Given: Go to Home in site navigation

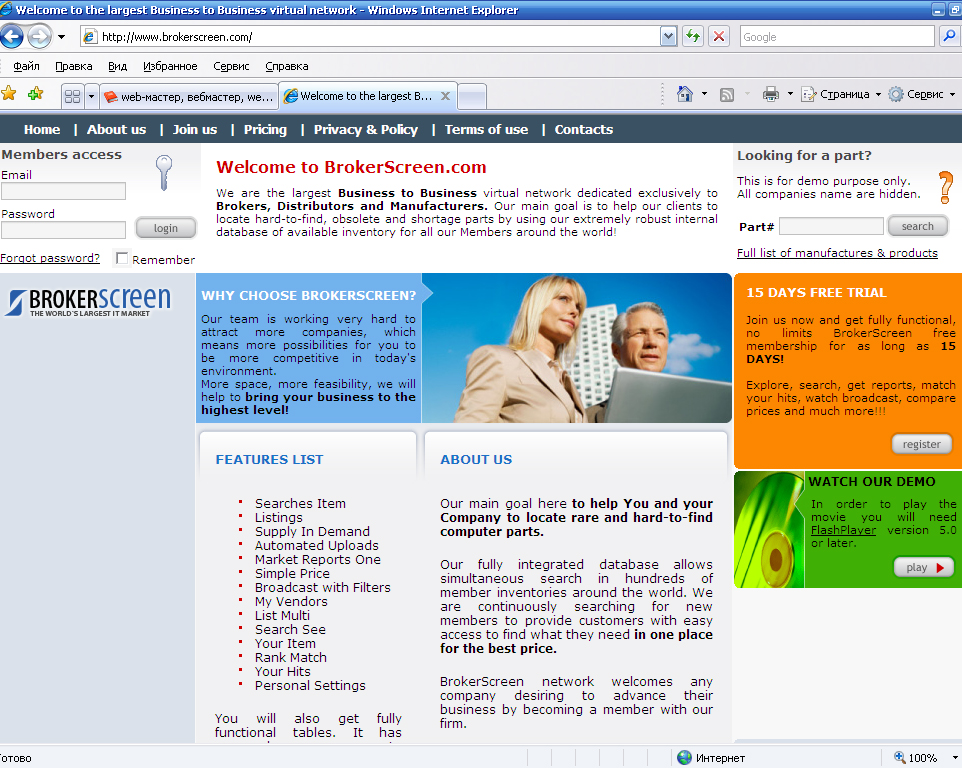Looking at the screenshot, I should 42,129.
